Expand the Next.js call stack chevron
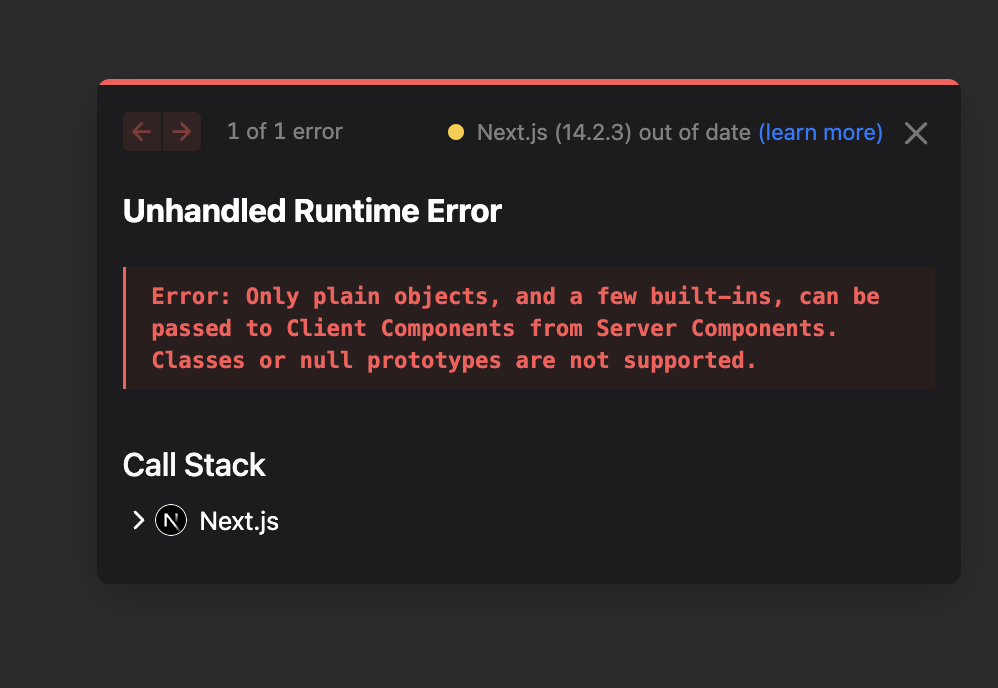The height and width of the screenshot is (688, 998). pos(138,520)
